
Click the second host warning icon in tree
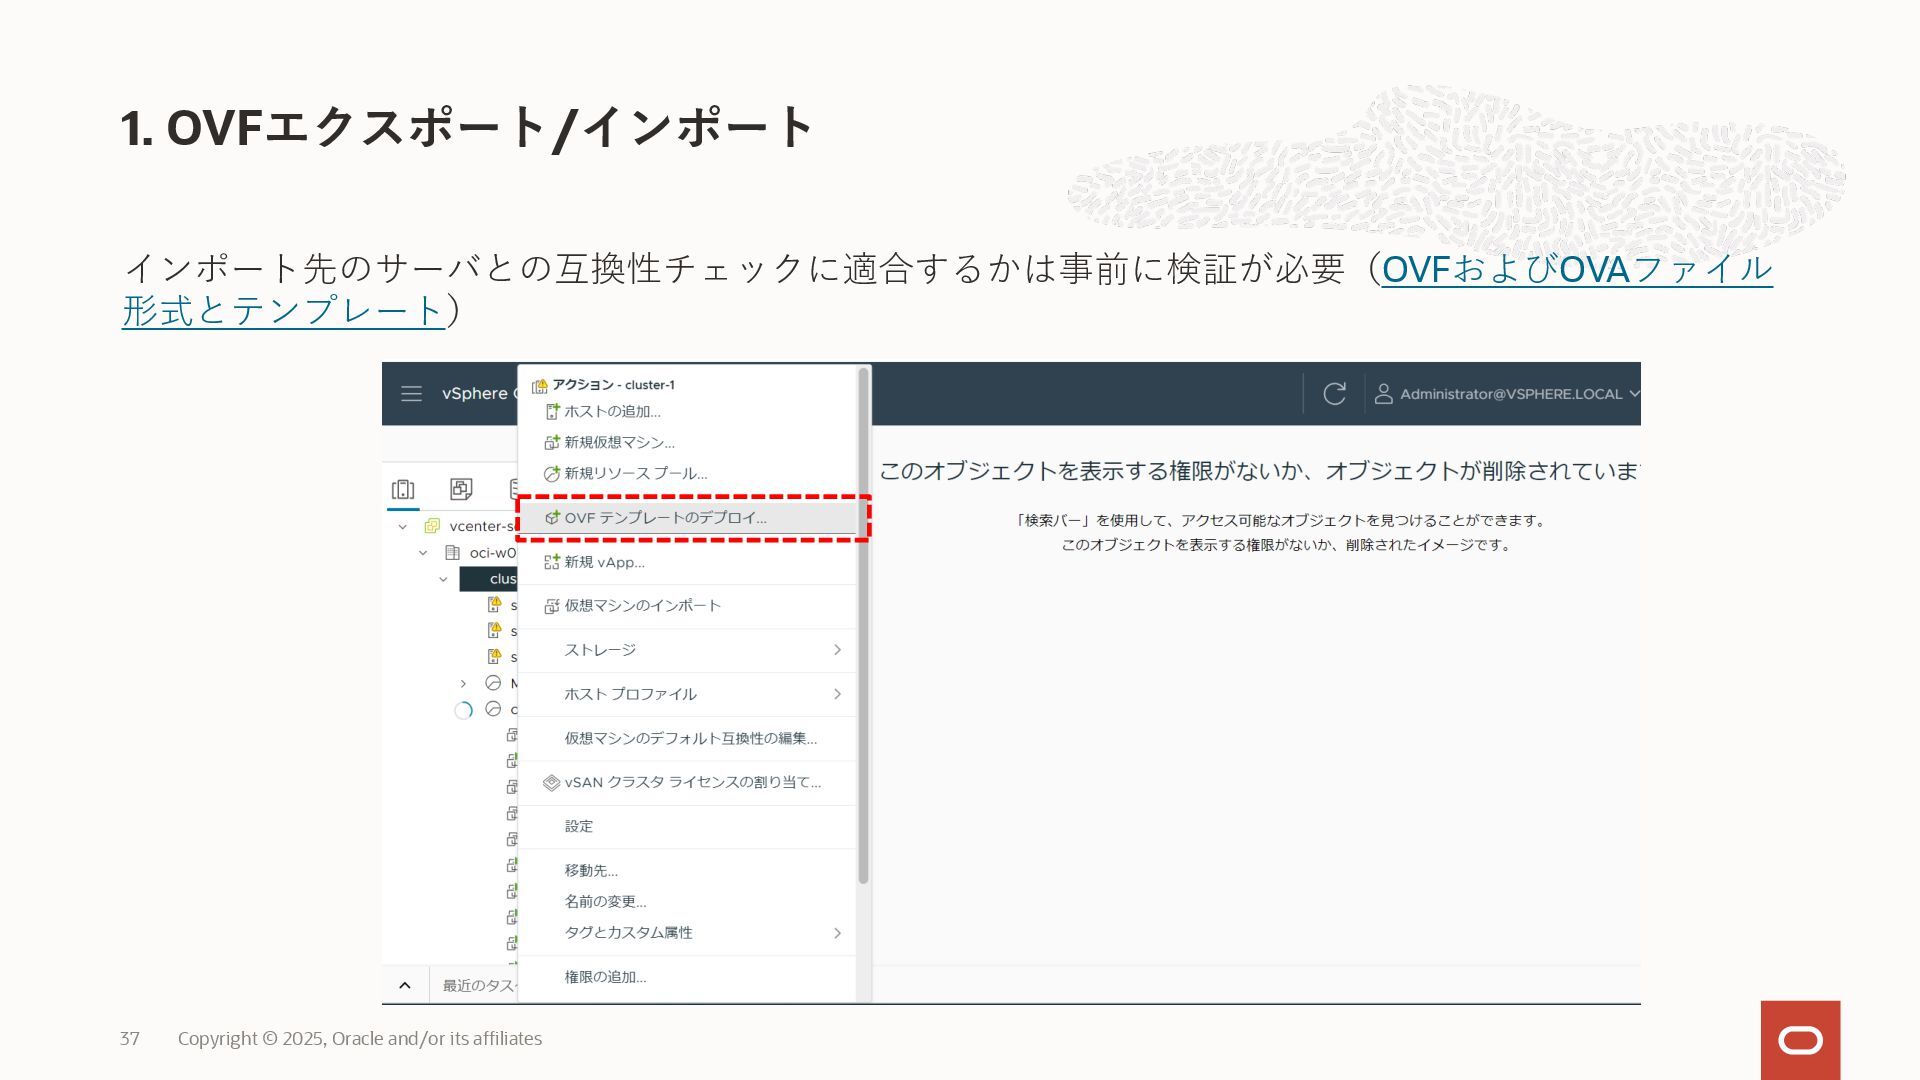[x=494, y=630]
